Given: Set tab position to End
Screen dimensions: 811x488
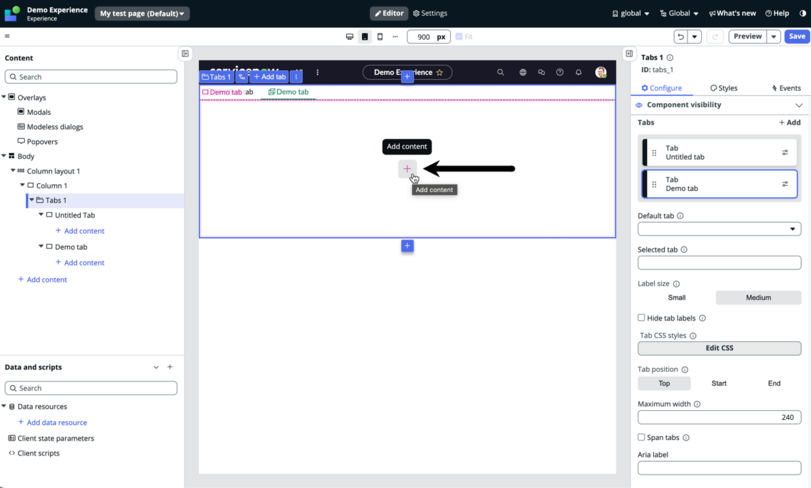Looking at the screenshot, I should point(774,384).
